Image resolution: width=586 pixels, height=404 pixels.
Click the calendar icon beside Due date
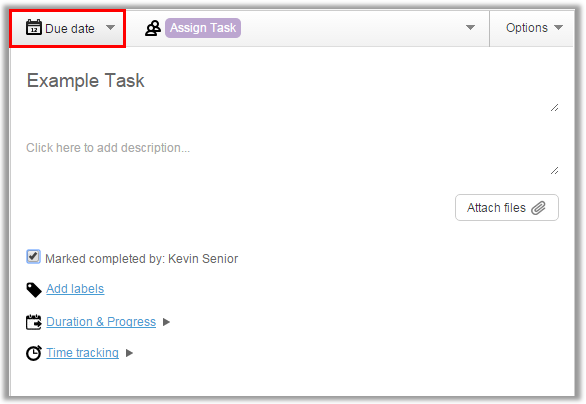34,27
